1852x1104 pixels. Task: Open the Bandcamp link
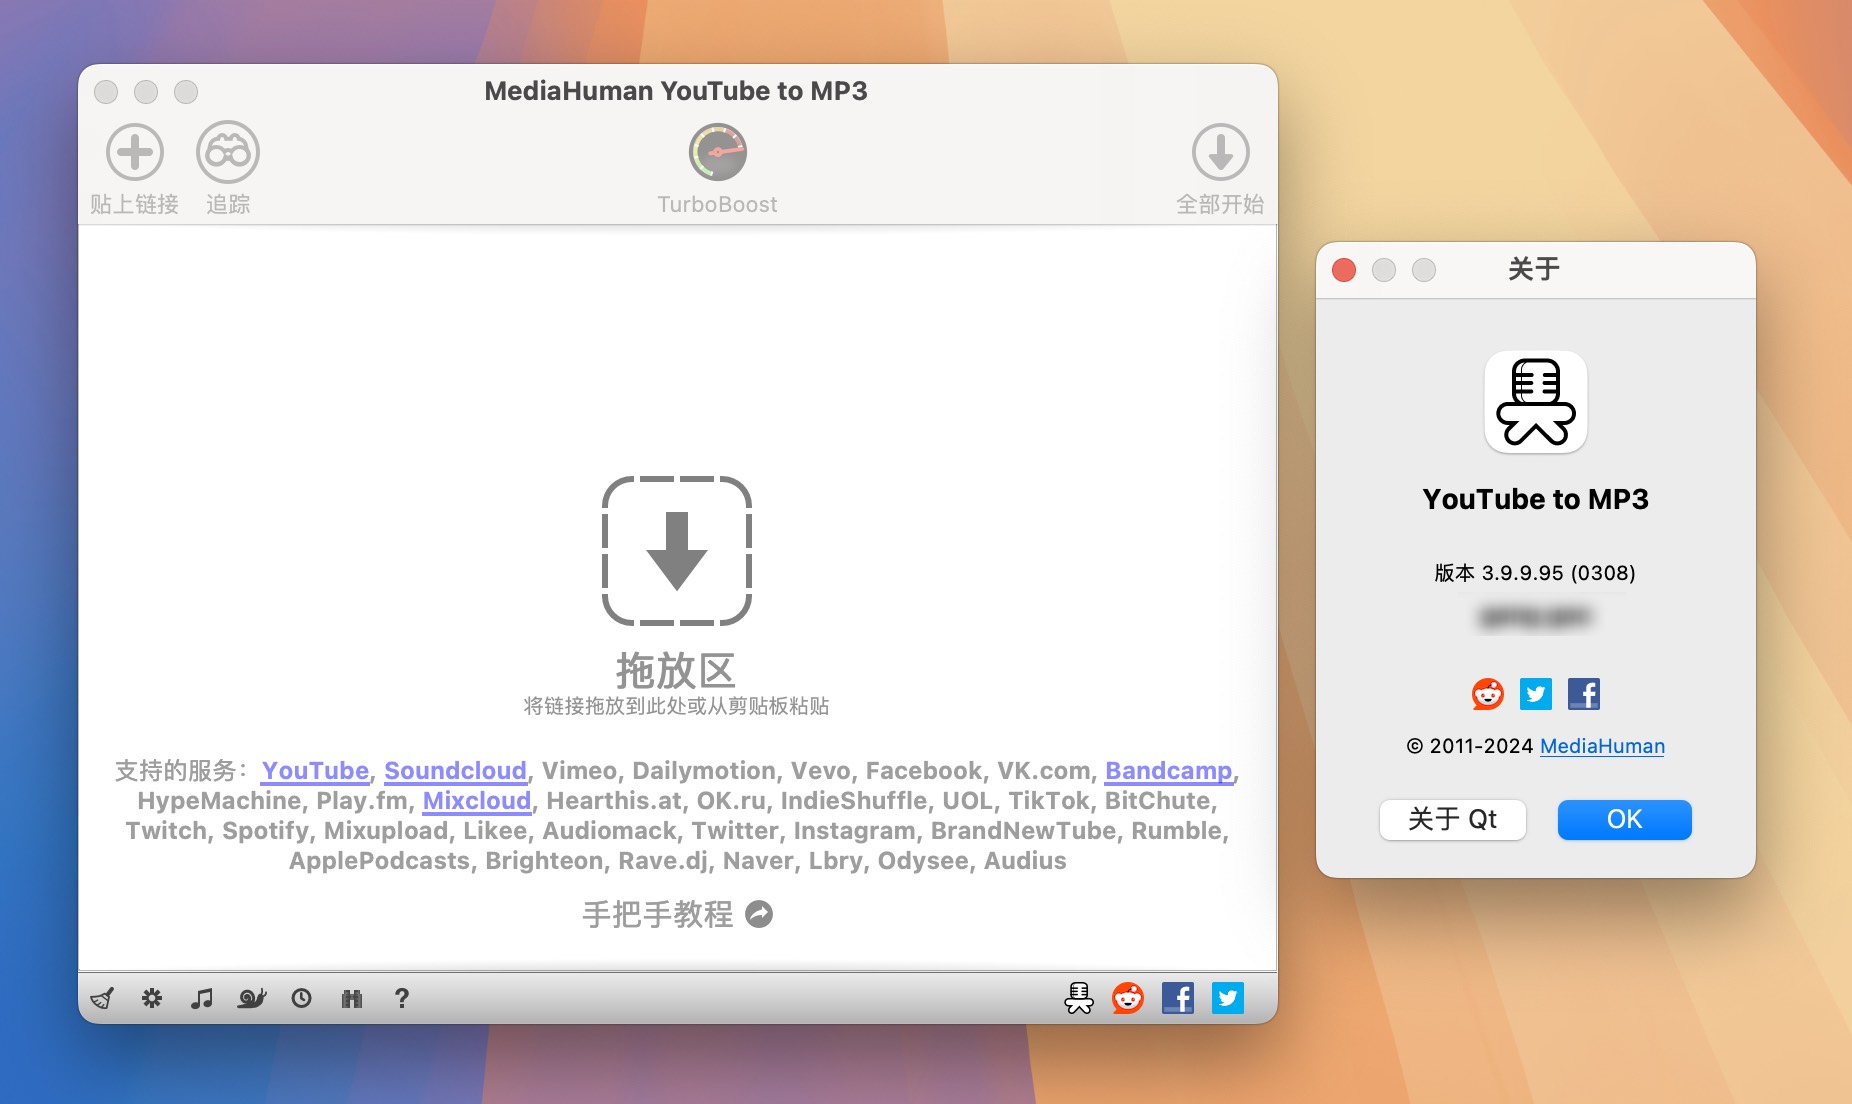click(1168, 771)
